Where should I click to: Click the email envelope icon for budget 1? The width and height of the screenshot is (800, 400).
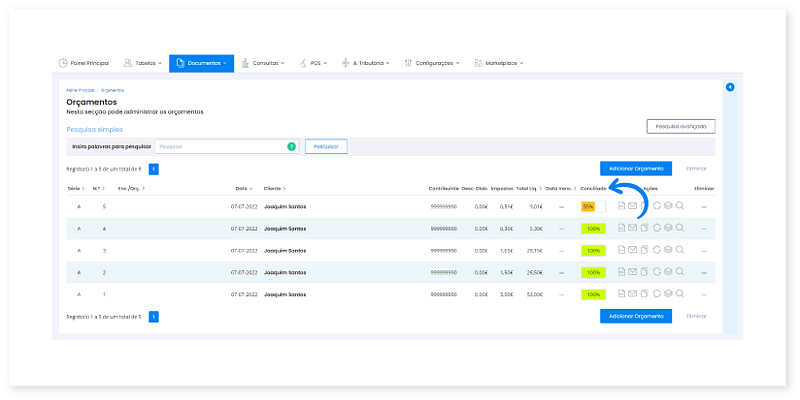(632, 294)
